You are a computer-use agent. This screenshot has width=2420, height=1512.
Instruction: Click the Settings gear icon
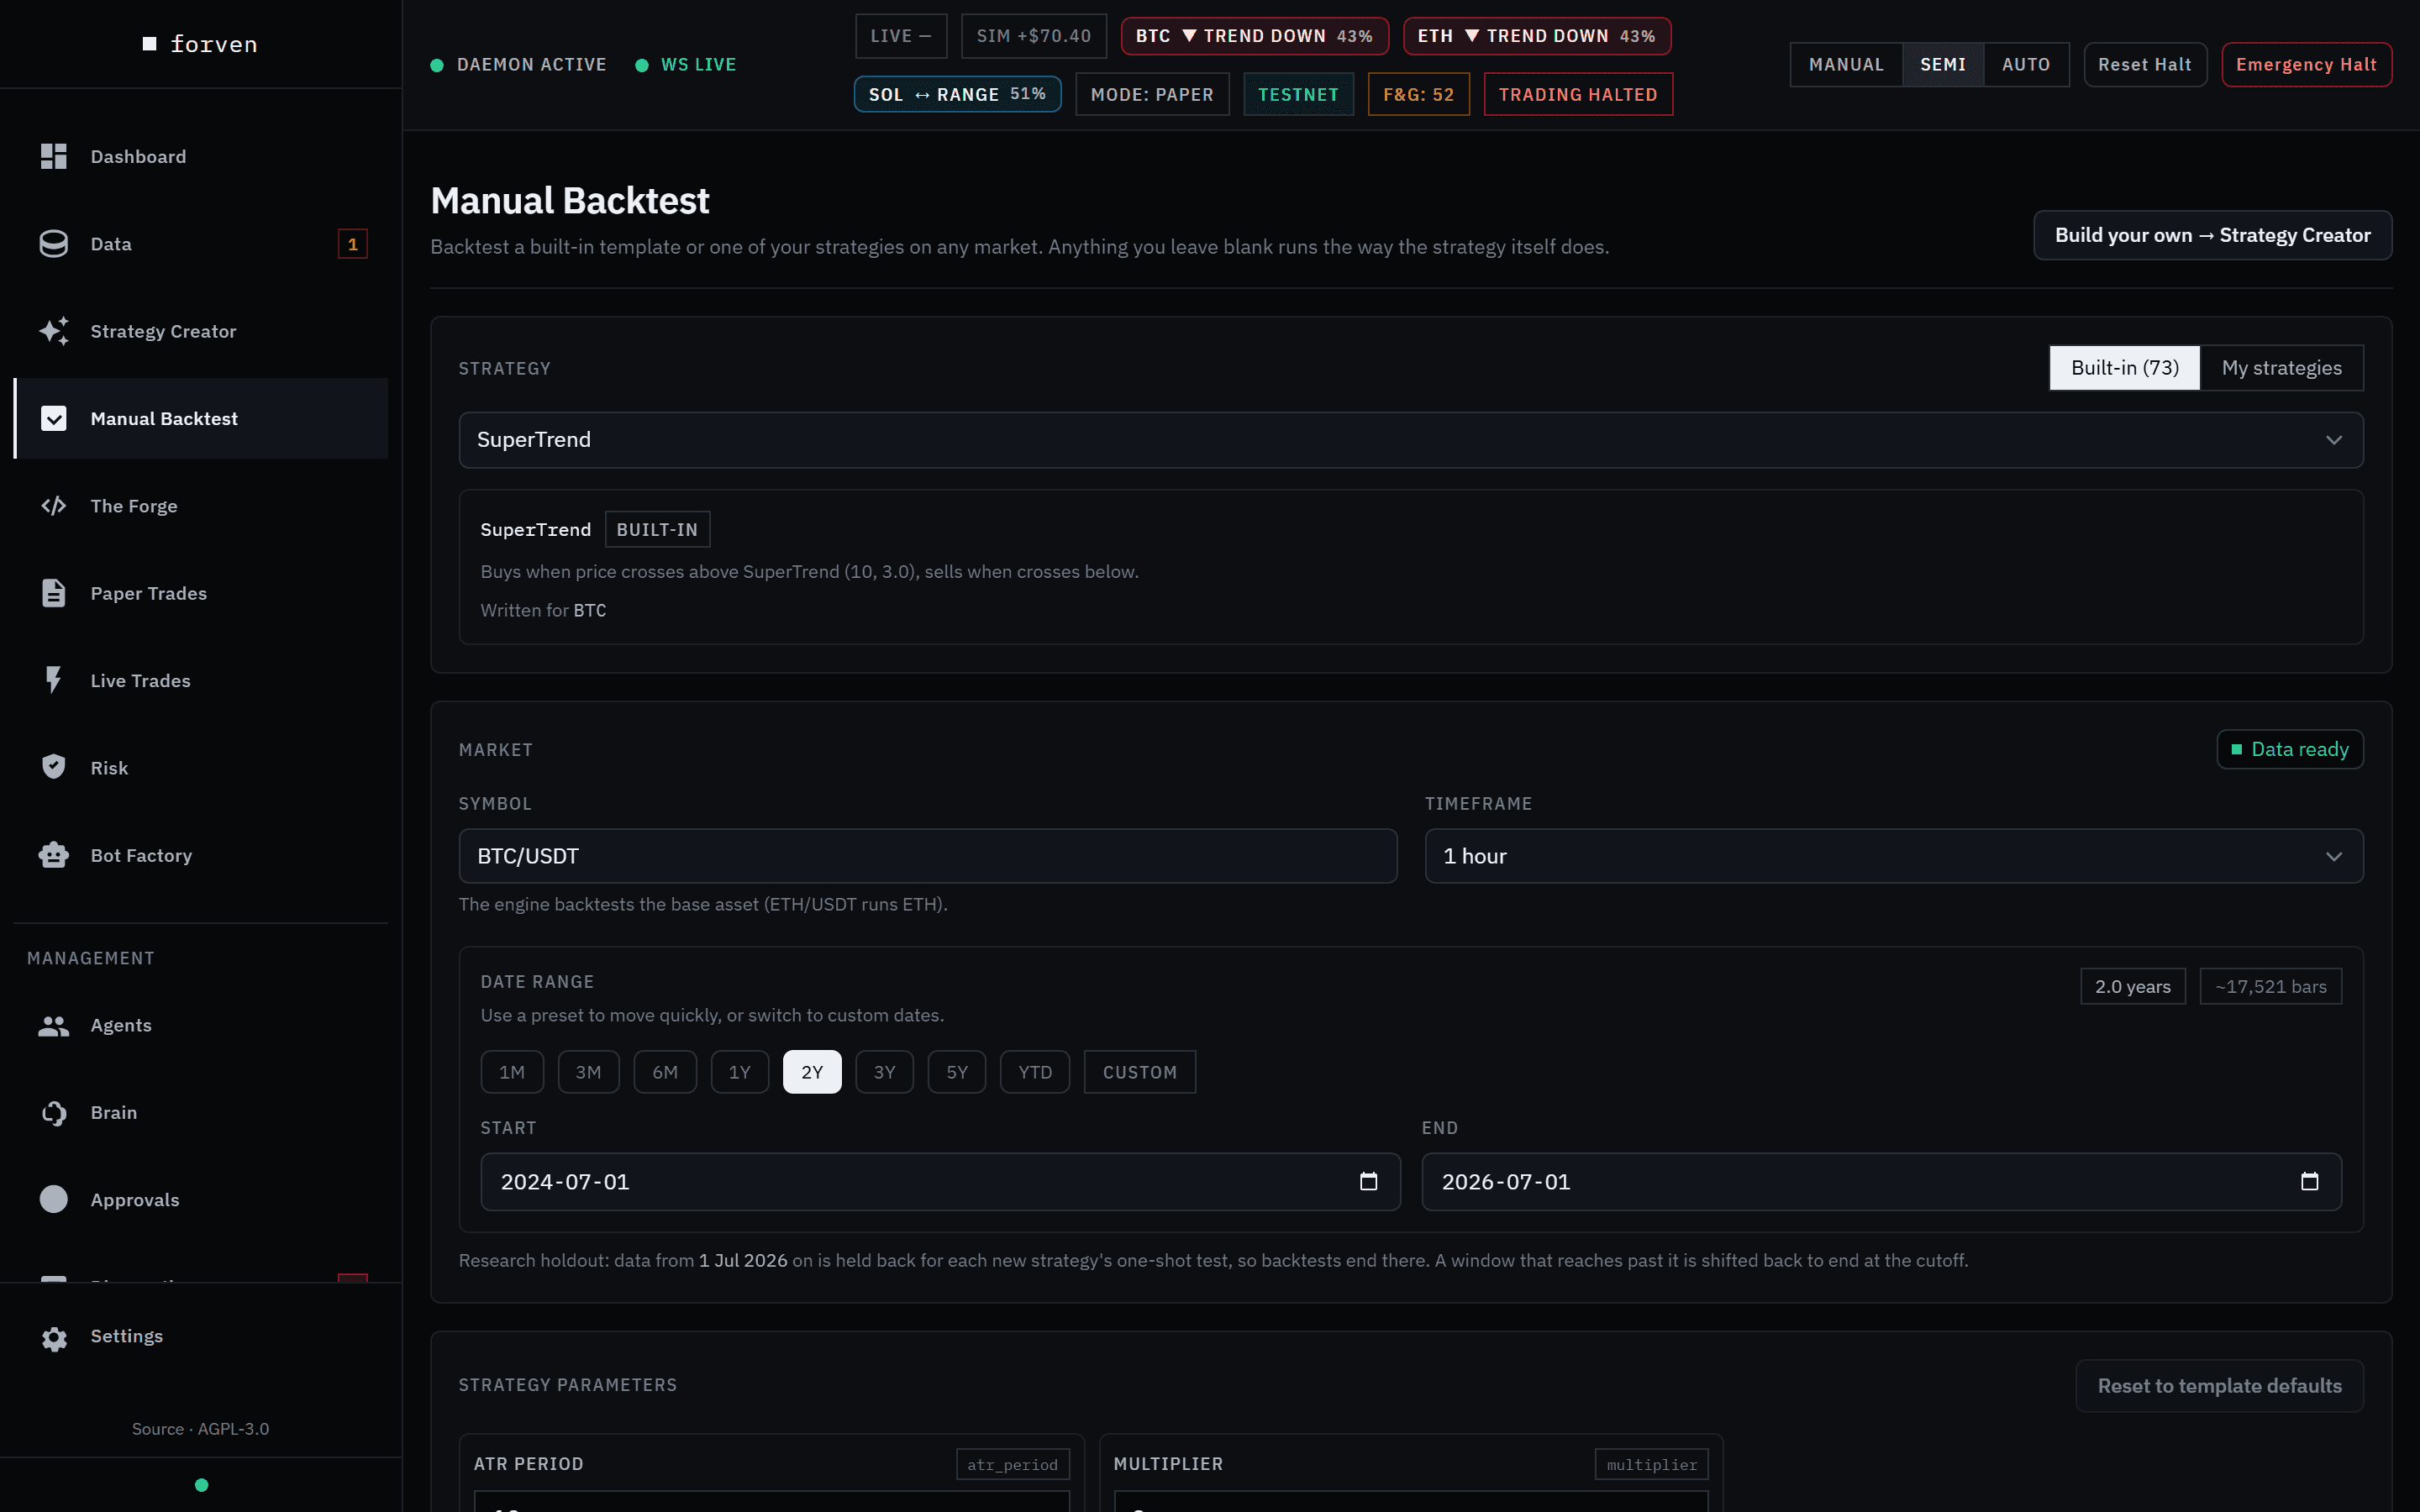pyautogui.click(x=53, y=1337)
